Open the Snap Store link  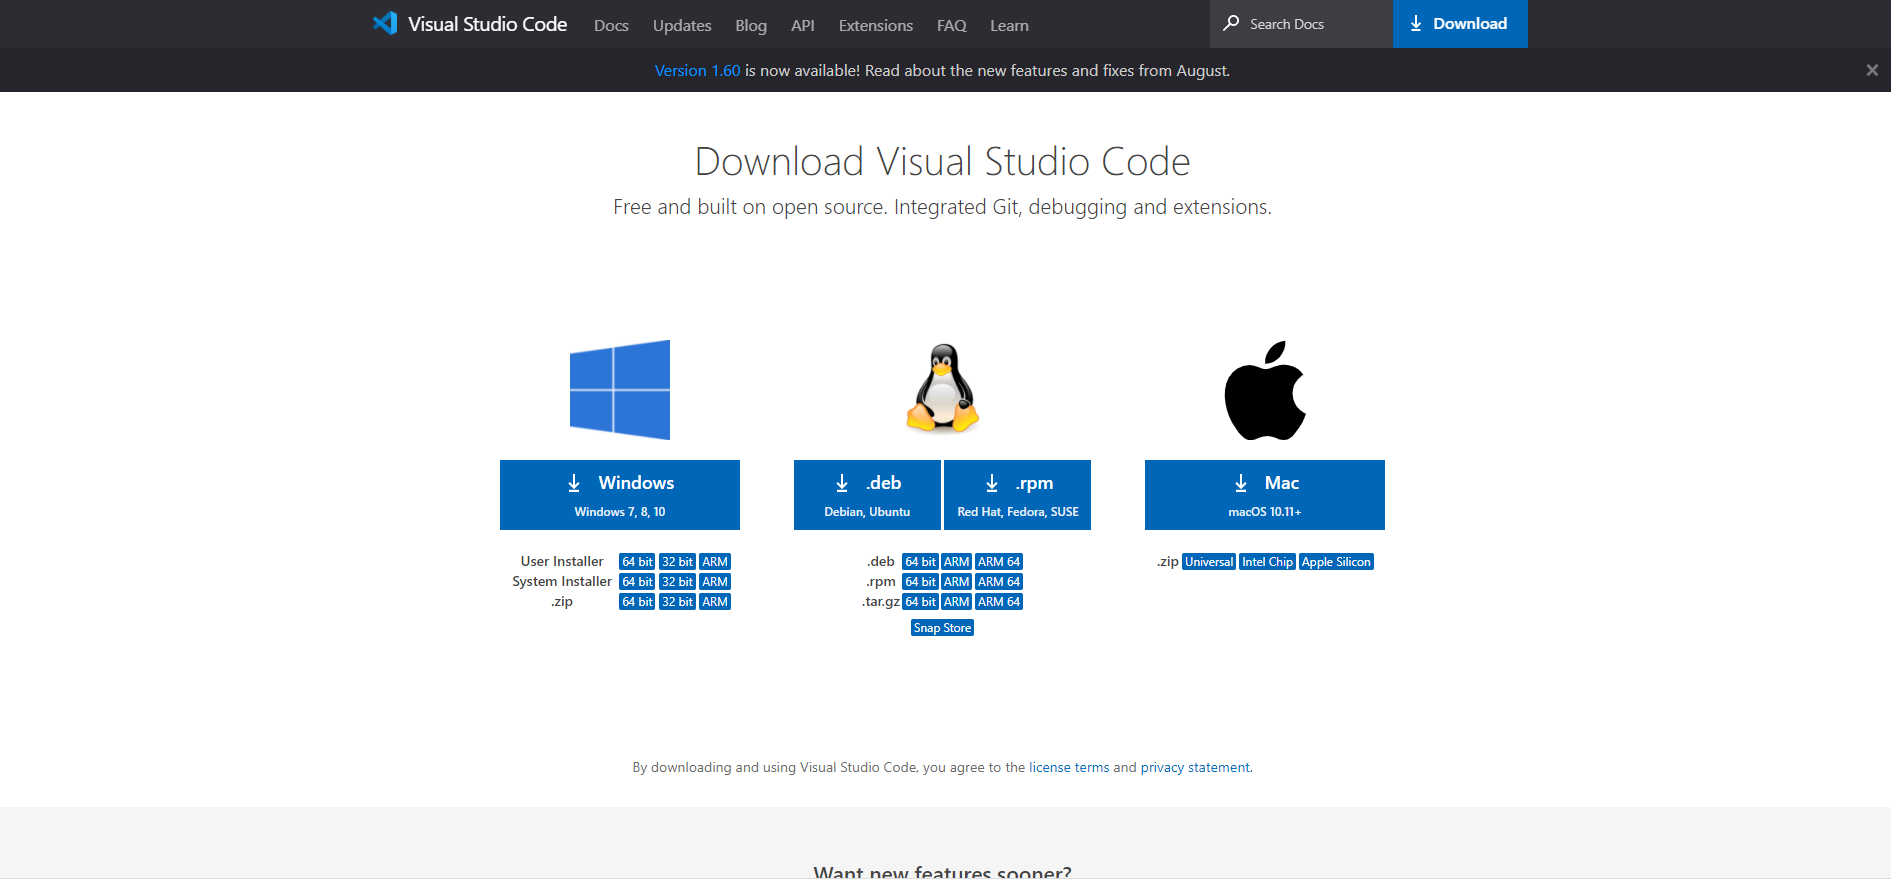[x=942, y=628]
